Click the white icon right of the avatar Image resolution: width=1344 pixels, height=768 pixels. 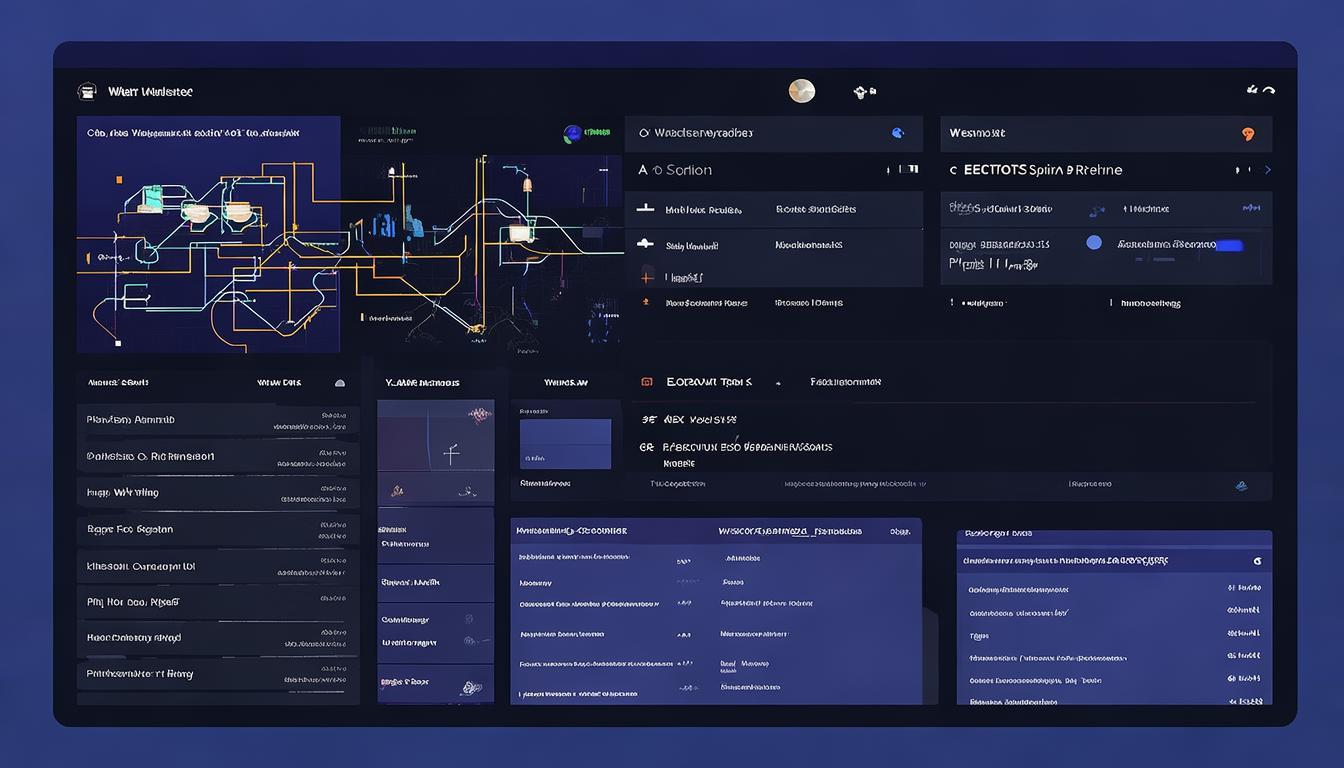click(x=863, y=92)
